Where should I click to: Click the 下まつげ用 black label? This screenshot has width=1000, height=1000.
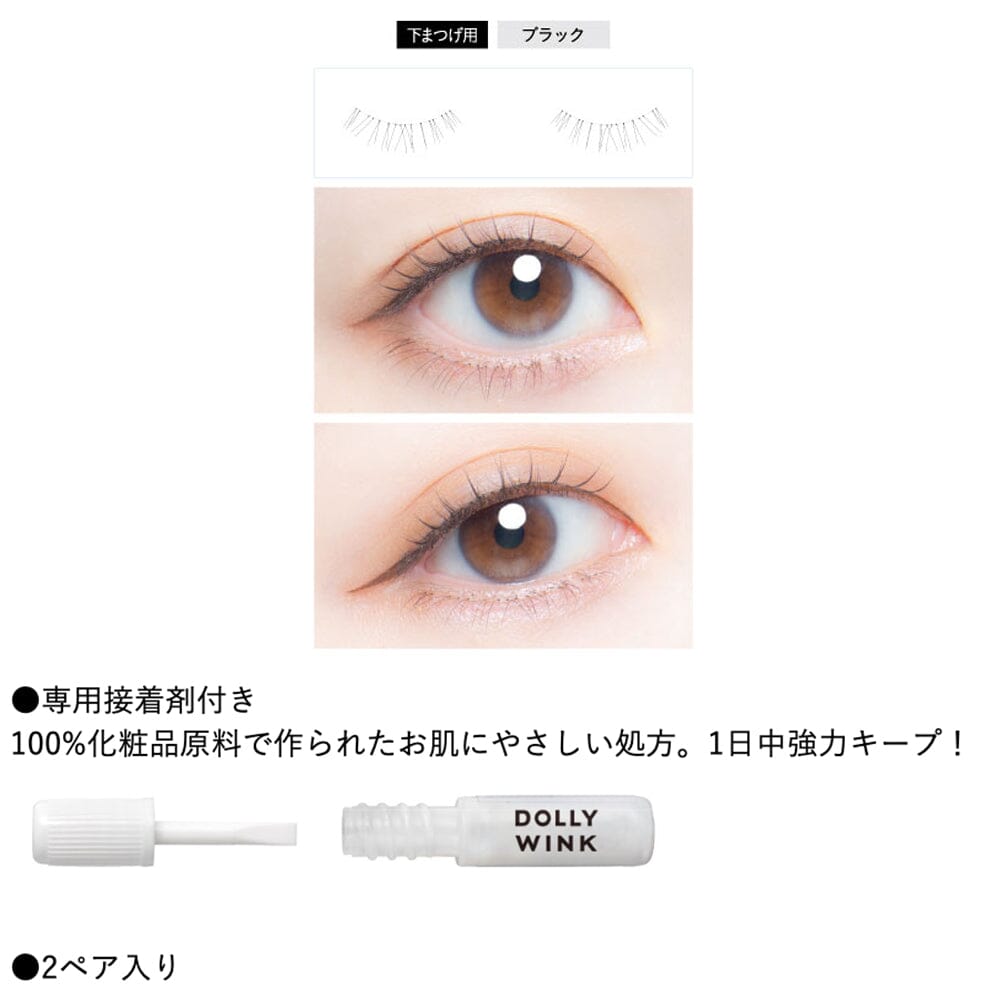click(x=442, y=34)
